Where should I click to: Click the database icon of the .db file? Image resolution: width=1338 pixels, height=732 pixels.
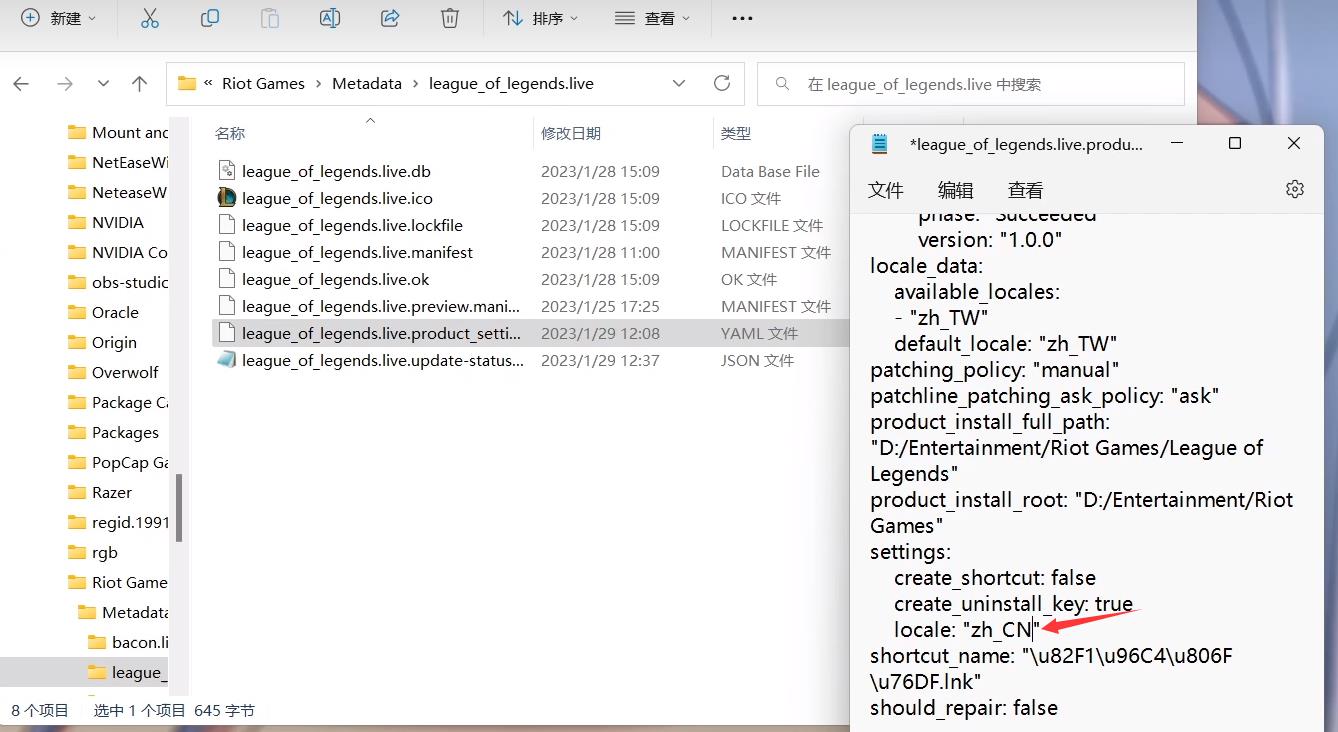(227, 171)
